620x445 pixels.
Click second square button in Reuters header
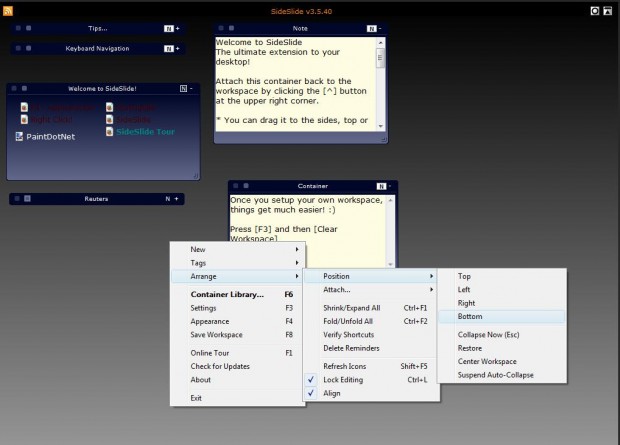(x=27, y=199)
